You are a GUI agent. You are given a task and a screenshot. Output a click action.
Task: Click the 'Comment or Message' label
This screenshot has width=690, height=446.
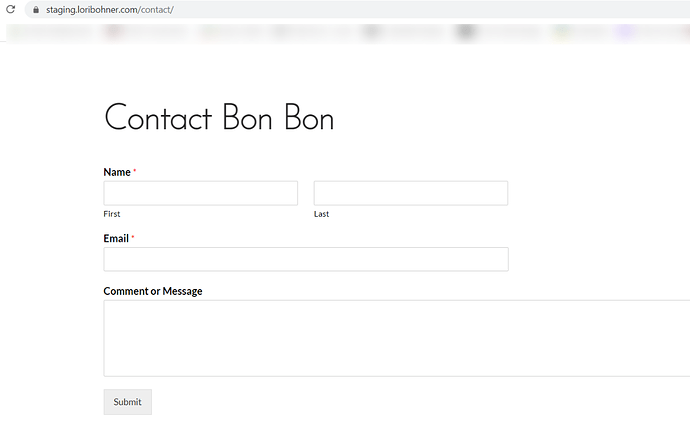(153, 291)
